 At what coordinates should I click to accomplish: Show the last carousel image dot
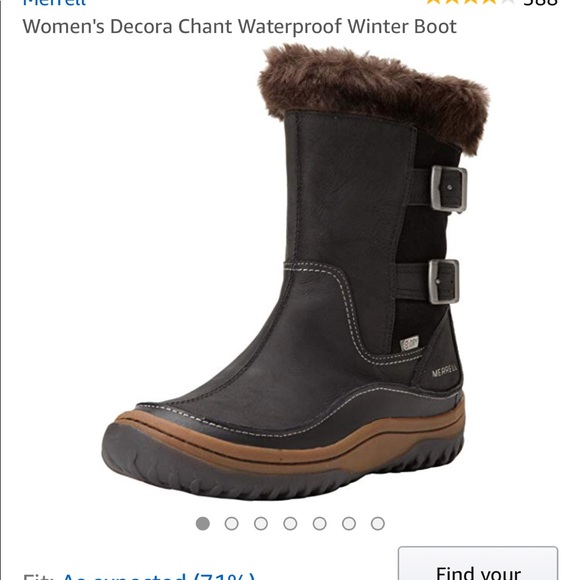(378, 523)
